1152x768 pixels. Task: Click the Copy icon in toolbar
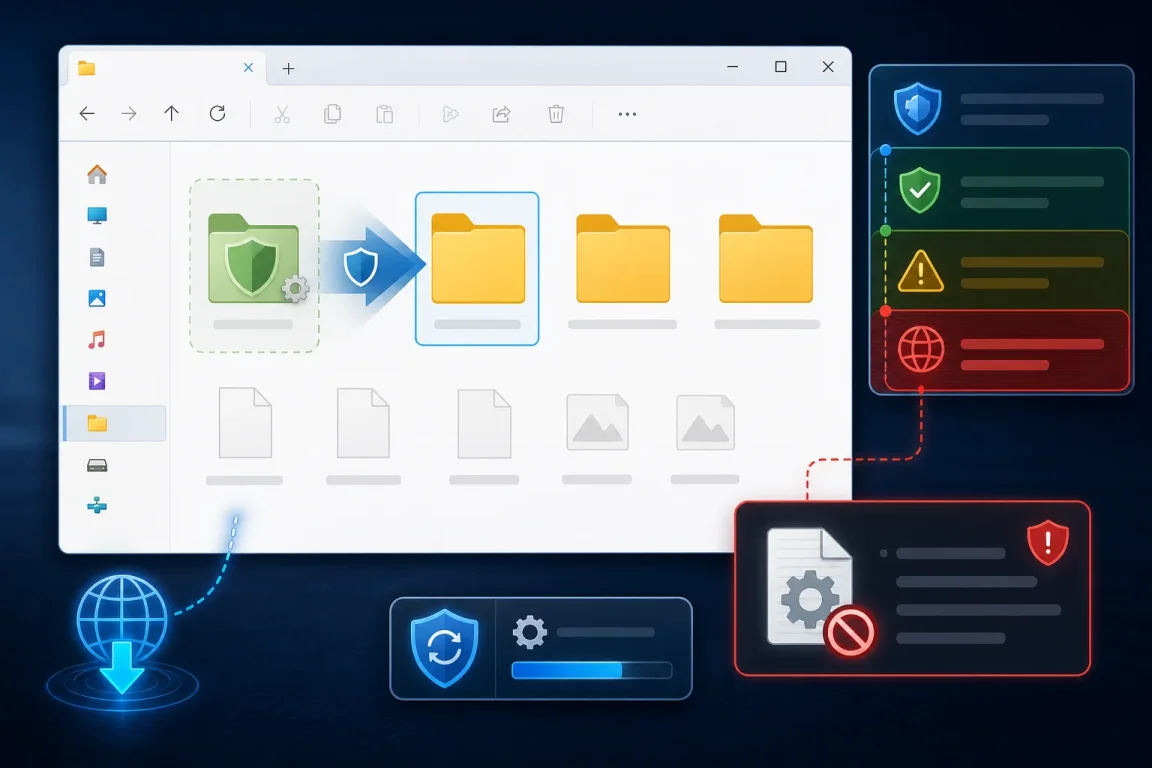[333, 114]
